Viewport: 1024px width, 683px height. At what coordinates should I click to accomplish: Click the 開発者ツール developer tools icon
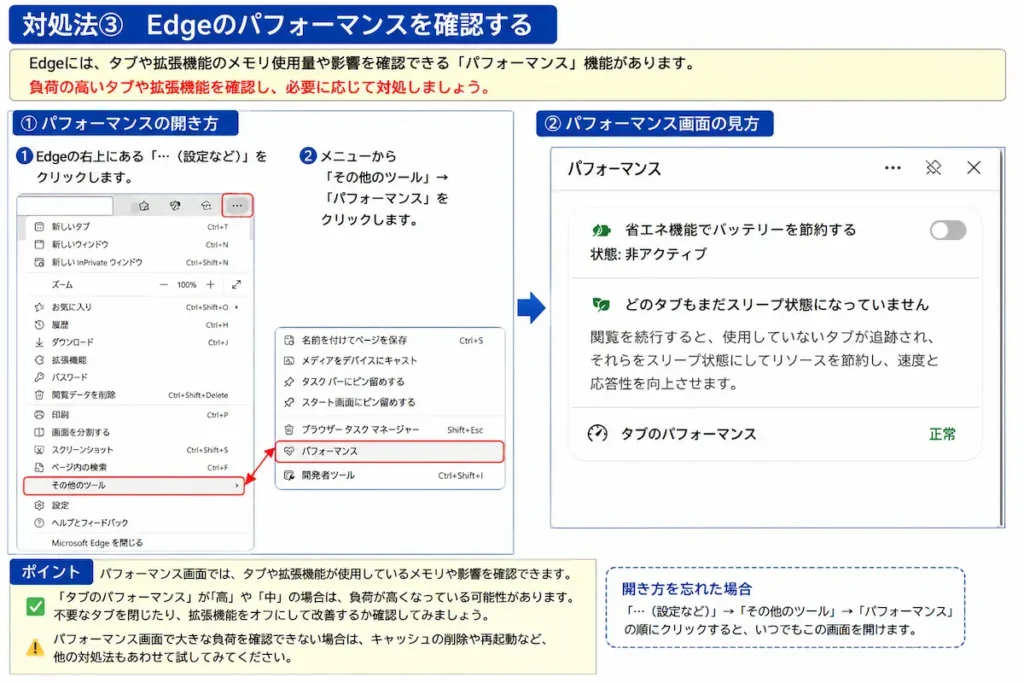289,475
